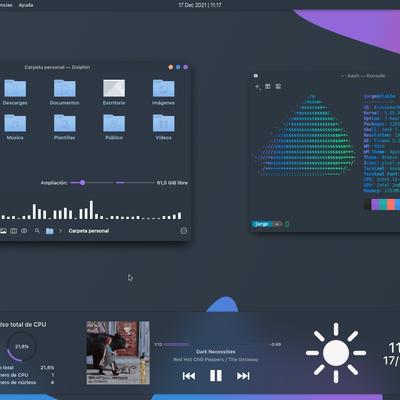Click Red Hot Chili Peppers / The Getaway text
Screen dimensions: 400x400
point(216,359)
